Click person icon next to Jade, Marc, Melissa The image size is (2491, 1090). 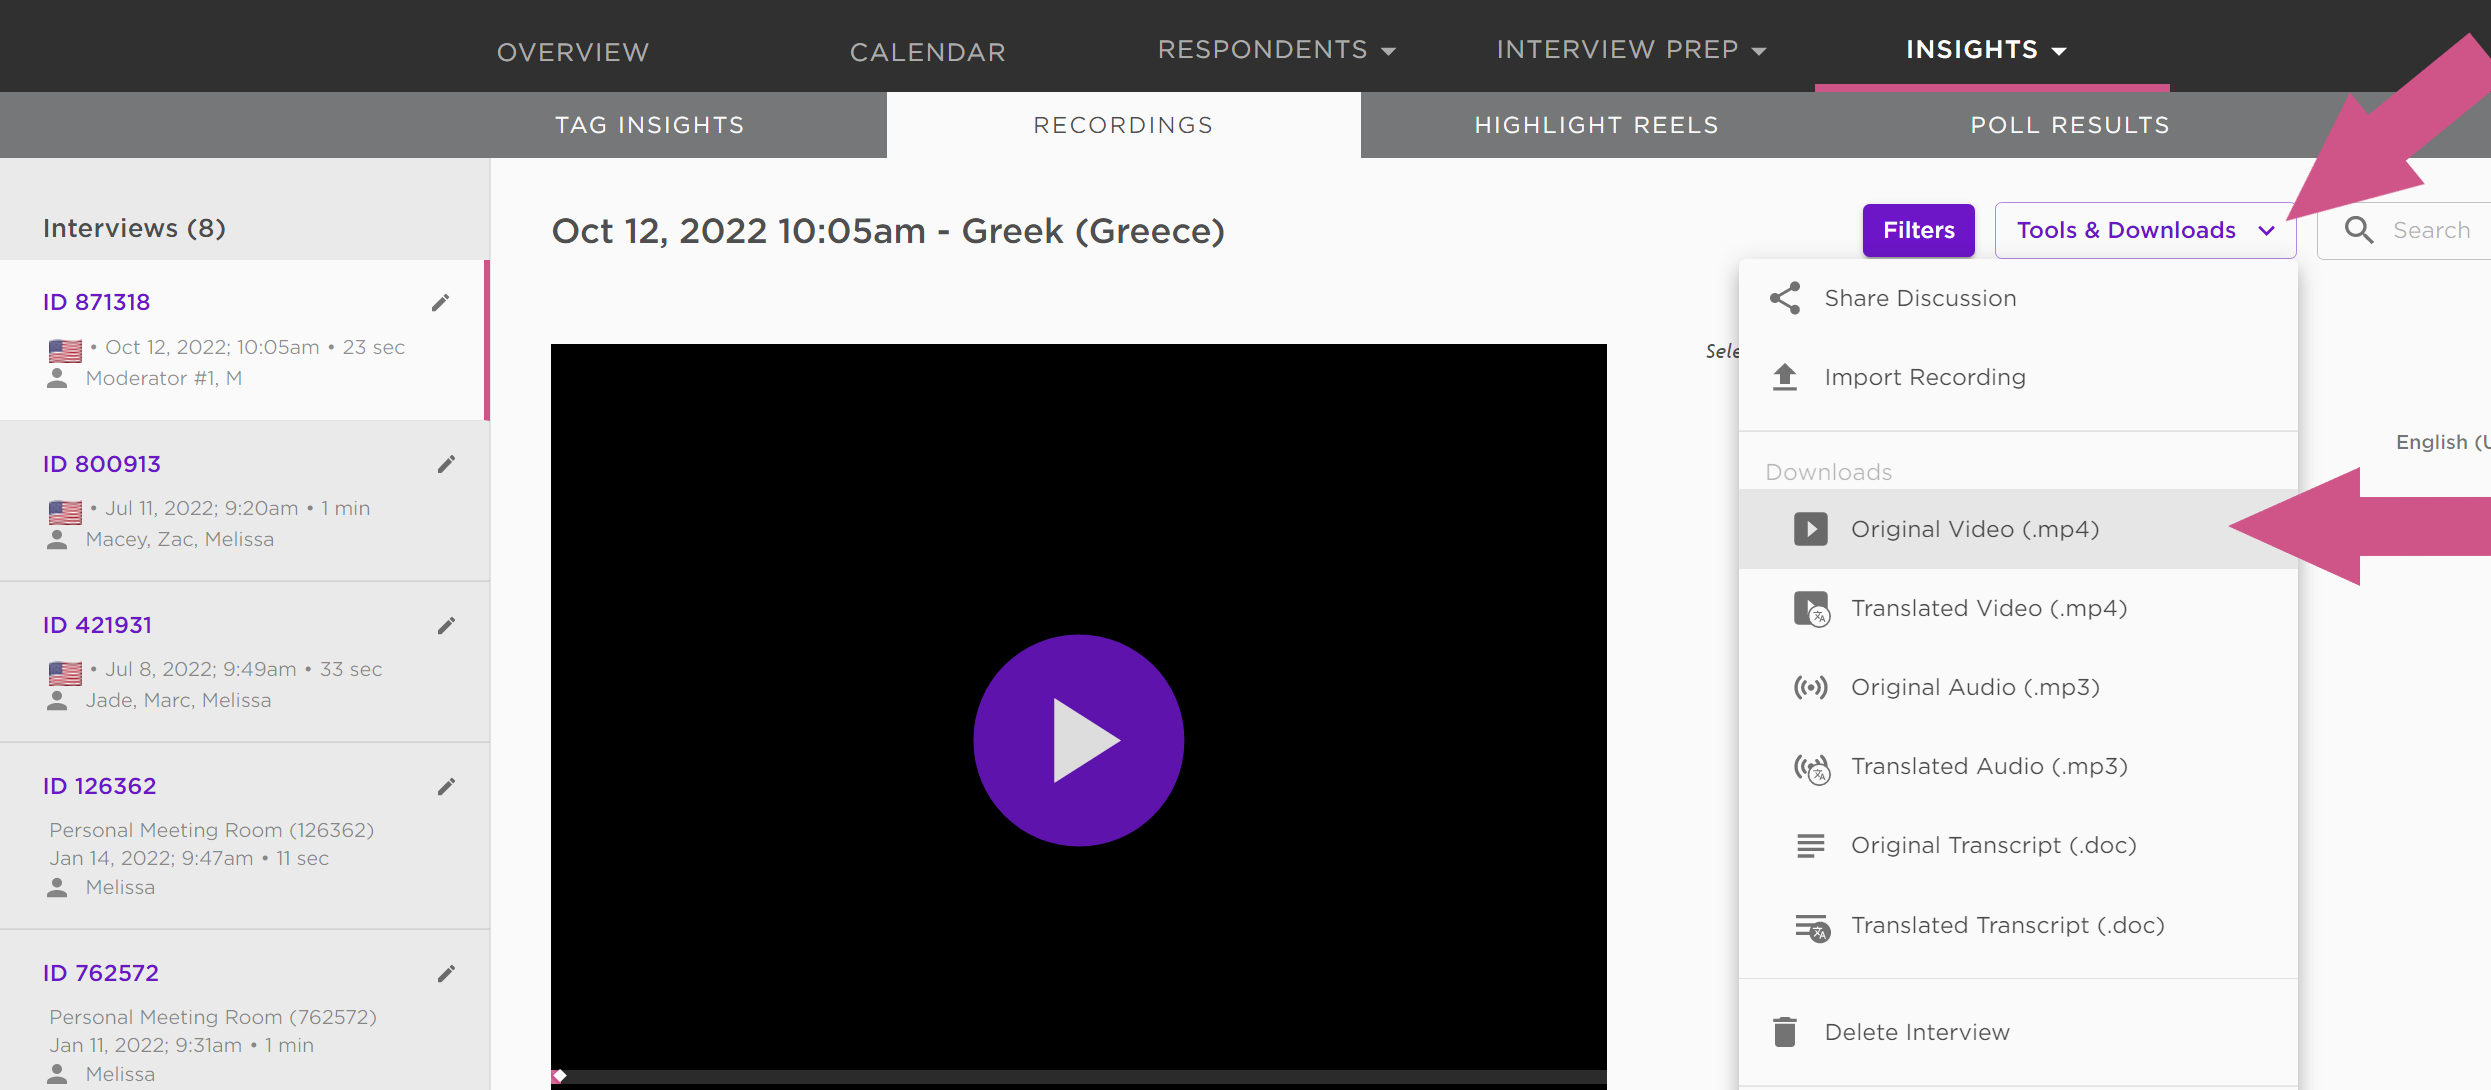click(57, 700)
